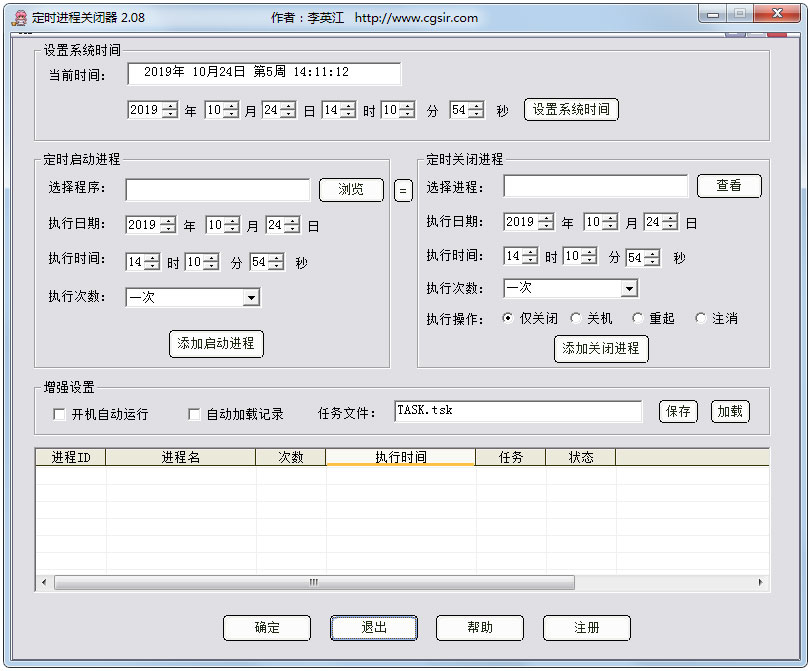Click 浏览 to browse for program
Image resolution: width=811 pixels, height=671 pixels.
[351, 190]
